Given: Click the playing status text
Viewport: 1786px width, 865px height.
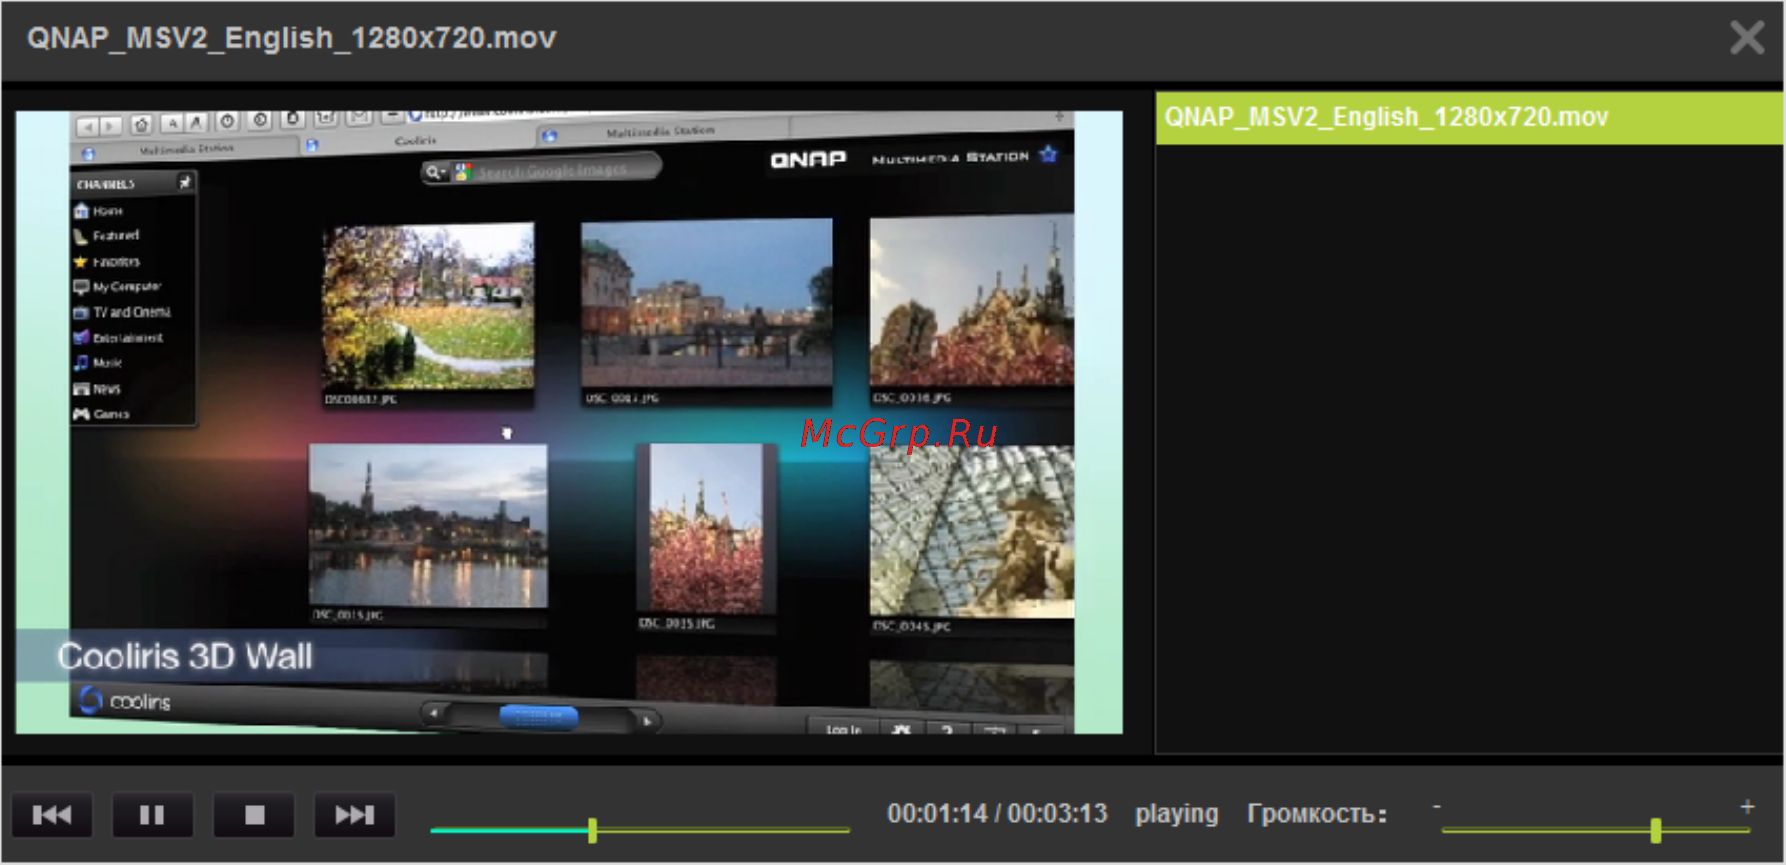Looking at the screenshot, I should [1177, 815].
